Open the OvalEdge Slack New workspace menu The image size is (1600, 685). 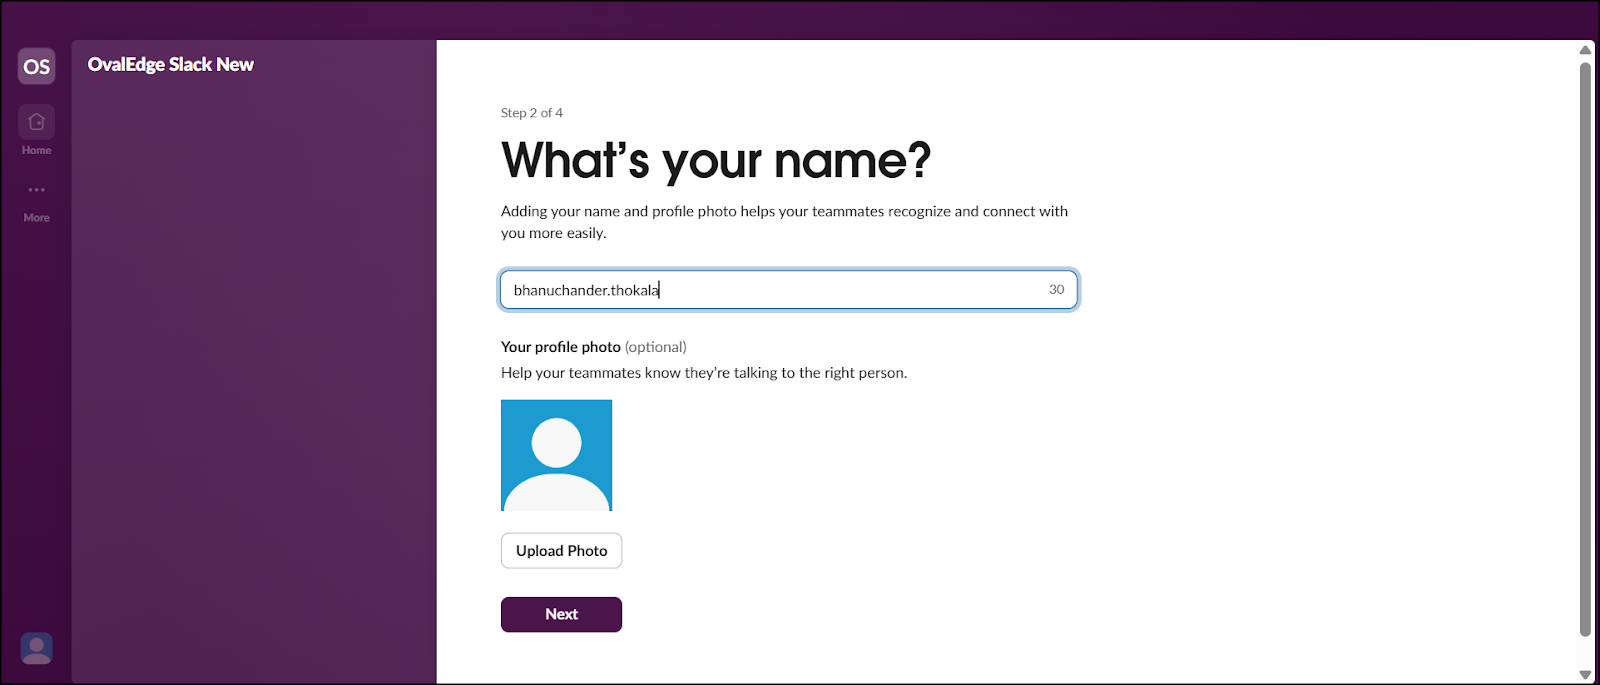171,65
